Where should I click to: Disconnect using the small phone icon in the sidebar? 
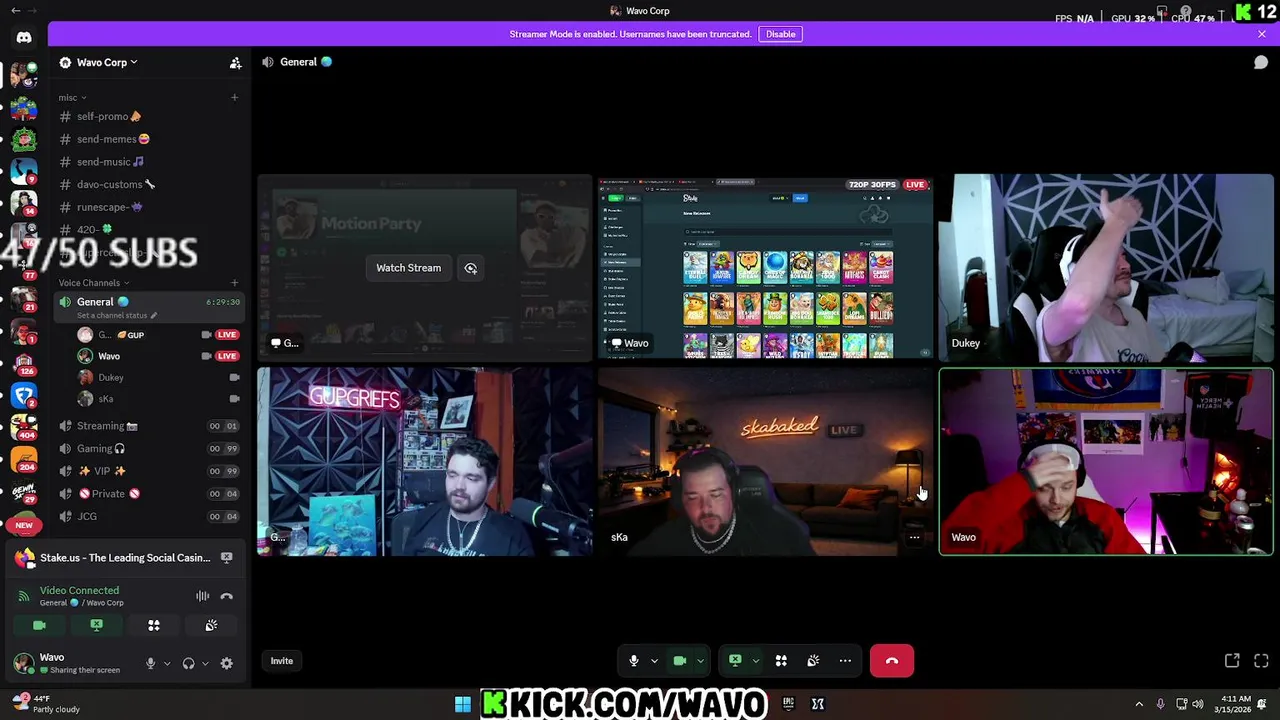click(x=227, y=596)
